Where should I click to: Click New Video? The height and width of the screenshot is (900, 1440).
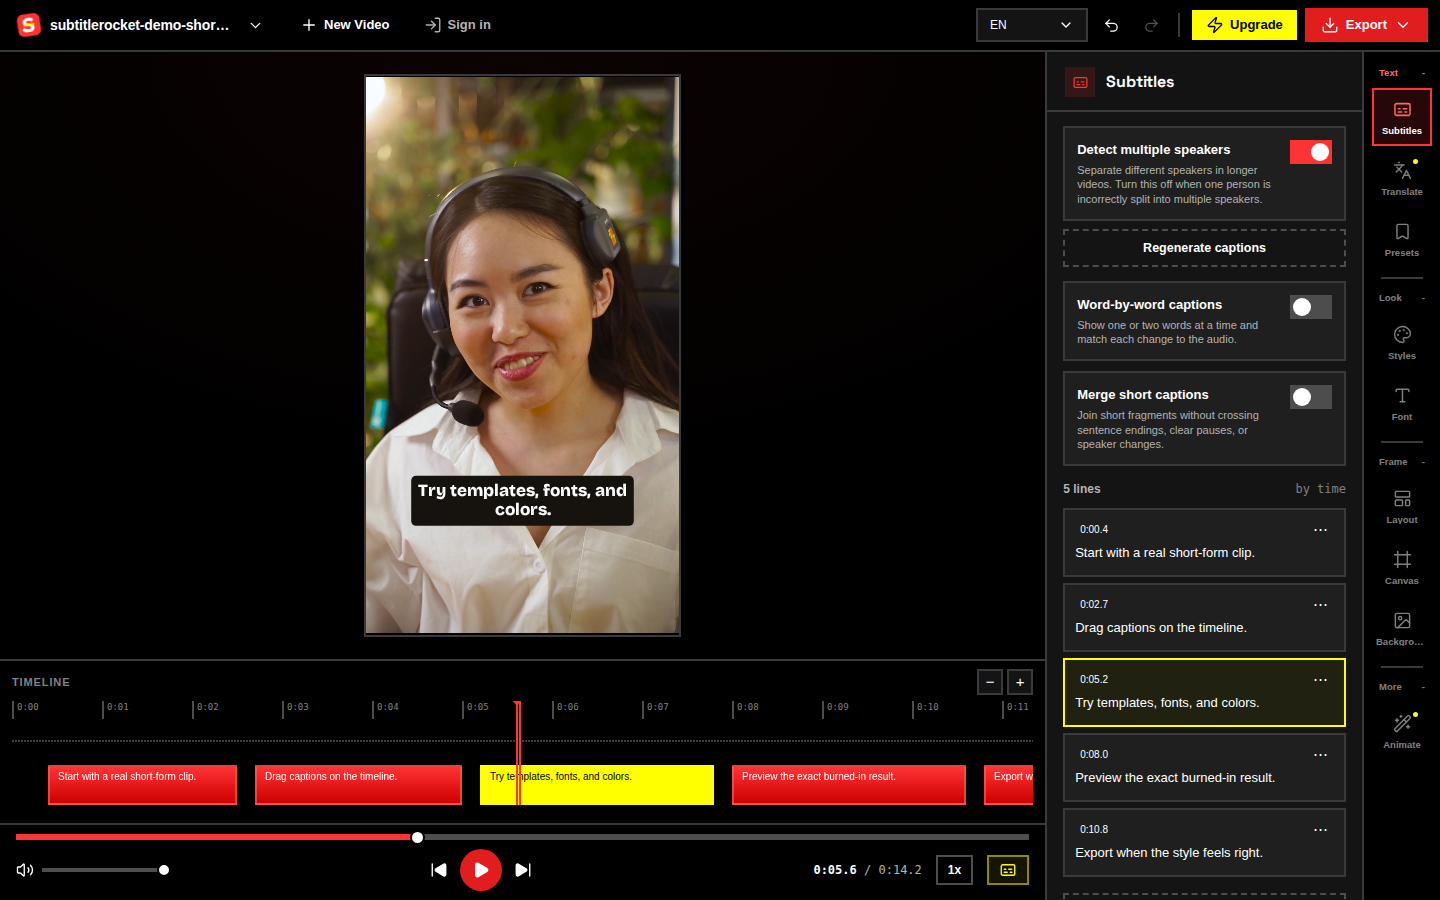(x=346, y=25)
